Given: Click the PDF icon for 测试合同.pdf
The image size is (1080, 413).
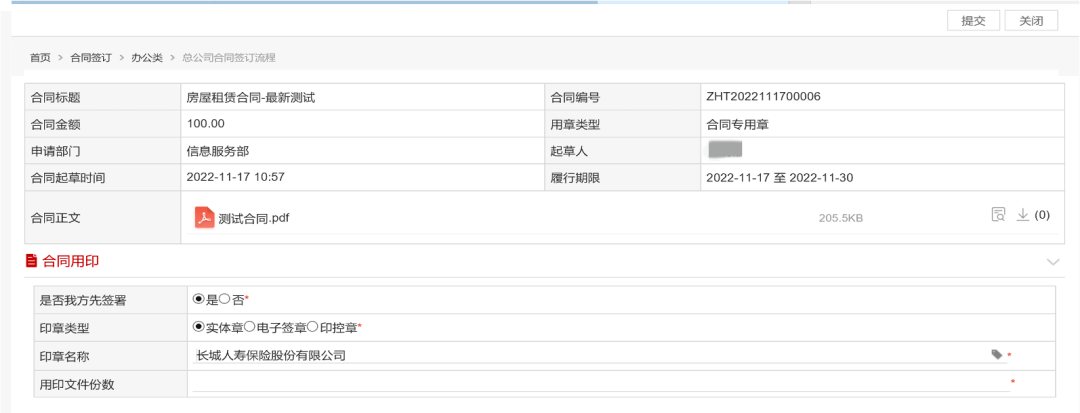Looking at the screenshot, I should click(x=204, y=216).
